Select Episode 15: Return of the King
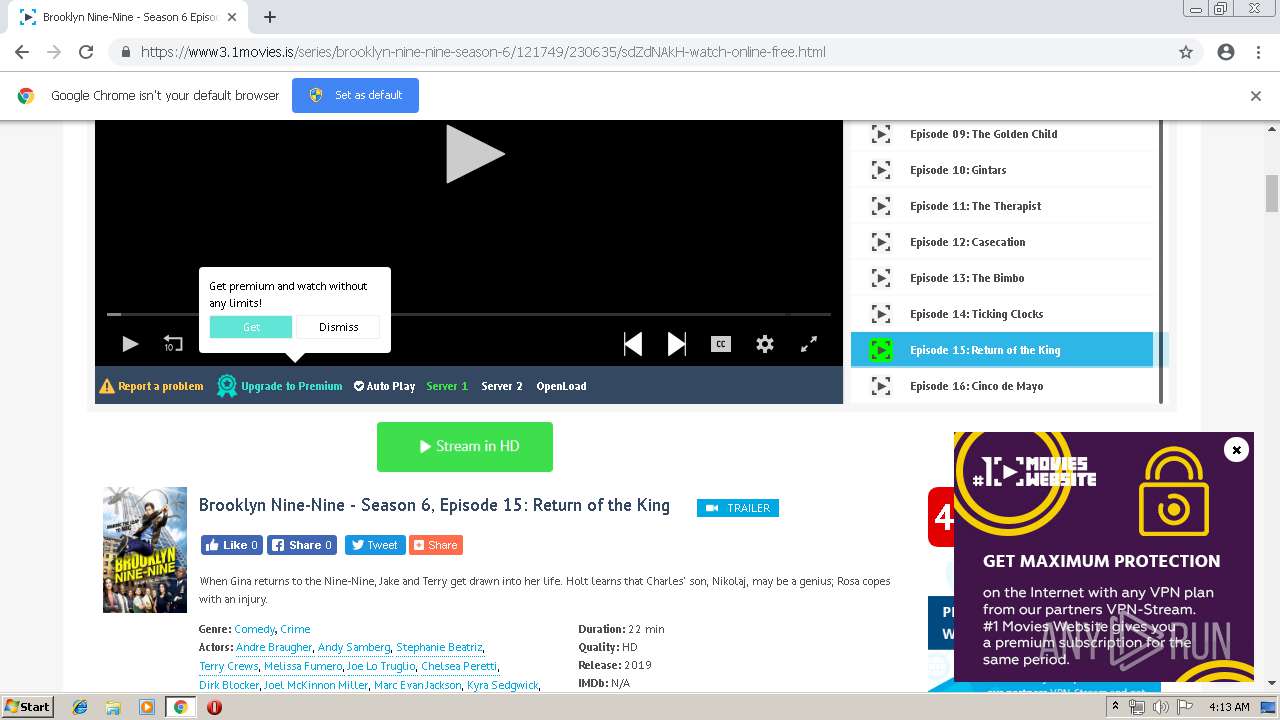The image size is (1280, 720). (1002, 350)
